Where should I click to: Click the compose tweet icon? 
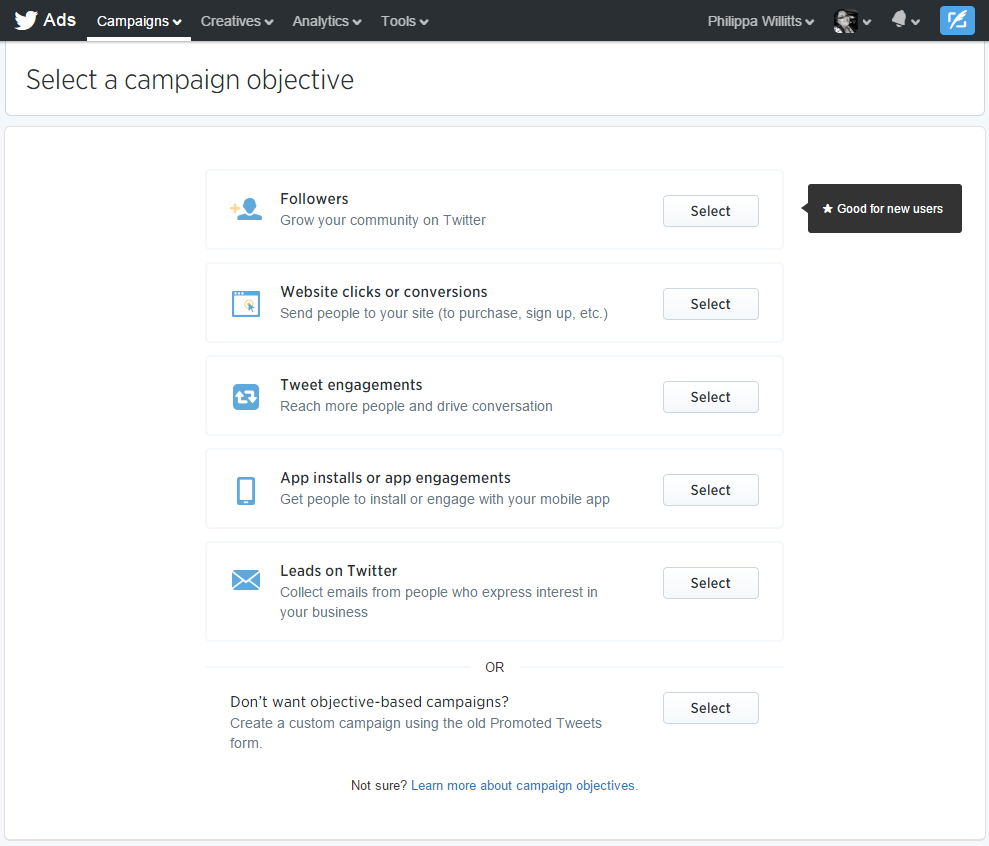tap(957, 20)
